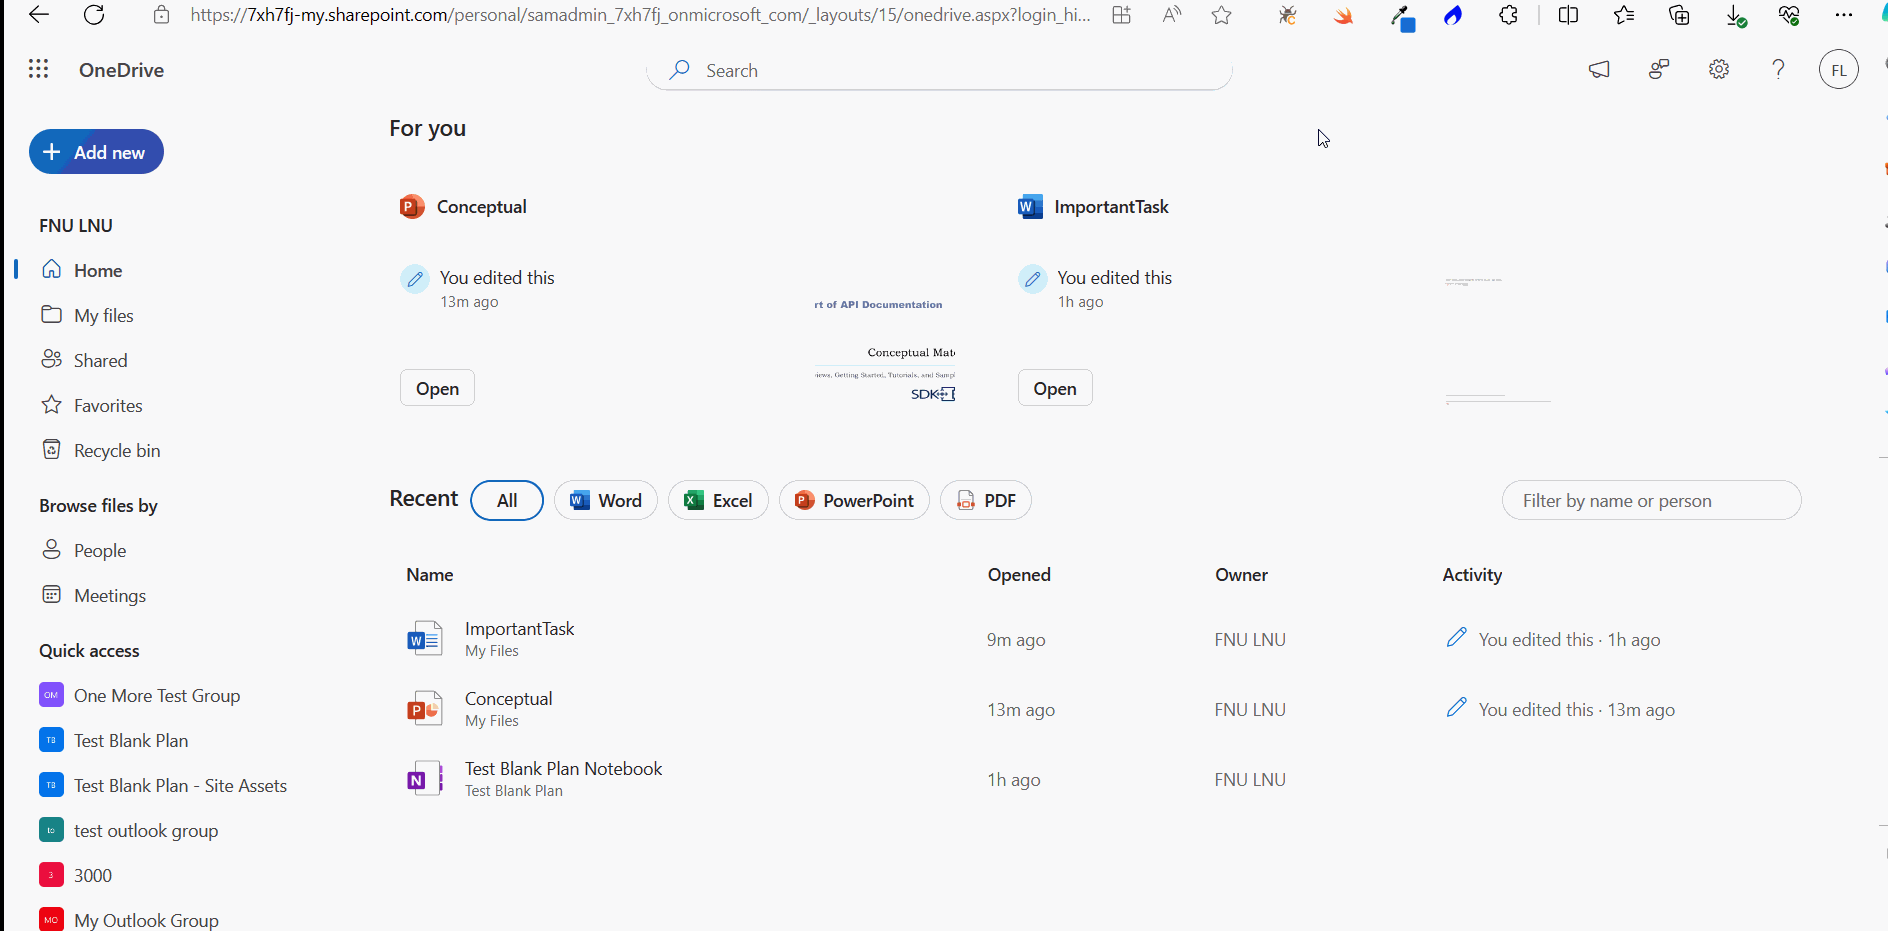This screenshot has width=1888, height=931.
Task: Open the Conceptual card with Open button
Action: pyautogui.click(x=437, y=388)
